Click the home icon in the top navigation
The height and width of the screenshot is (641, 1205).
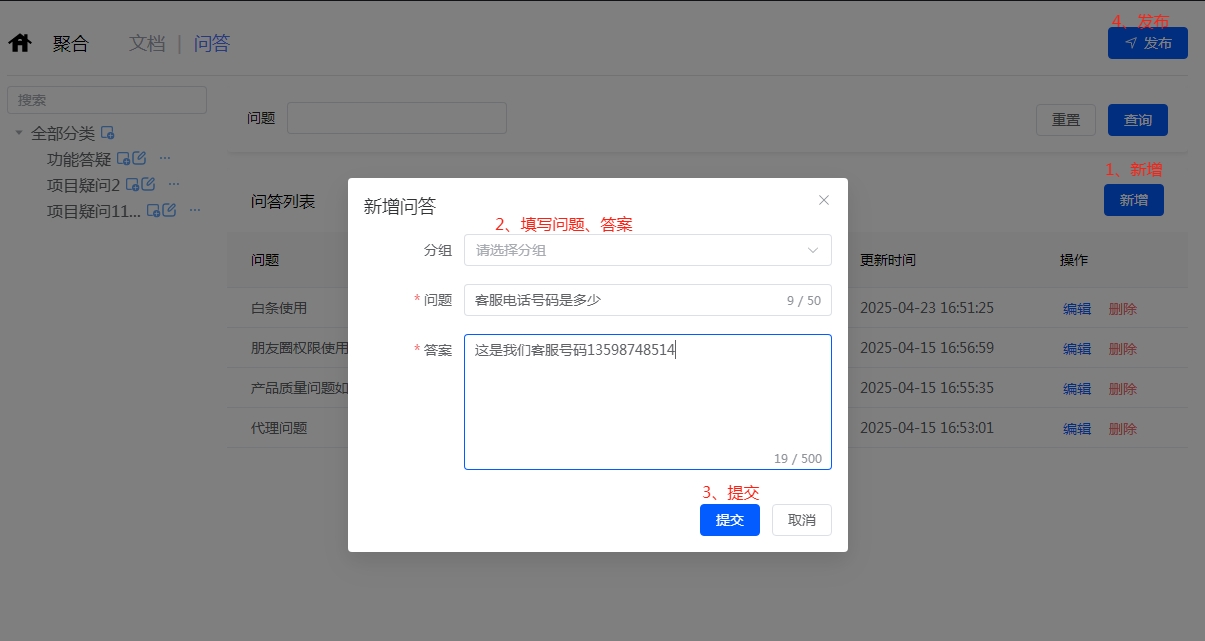[19, 43]
